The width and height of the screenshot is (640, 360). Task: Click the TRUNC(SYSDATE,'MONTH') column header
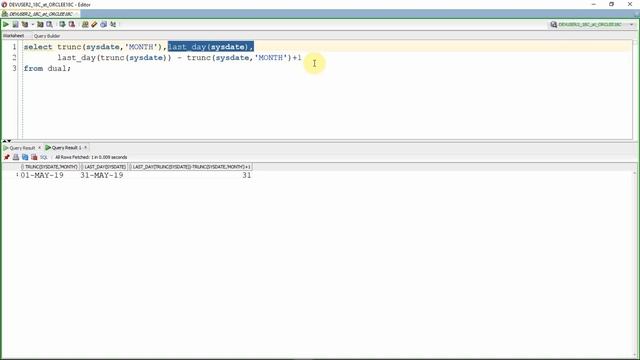tap(51, 167)
